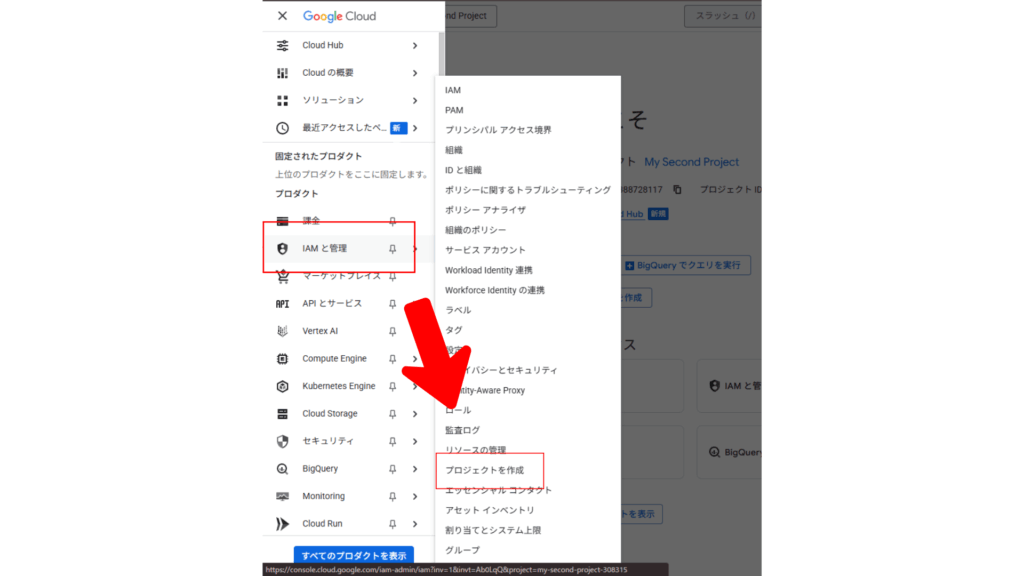This screenshot has height=576, width=1024.
Task: Select サービス アカウント submenu item
Action: click(485, 250)
